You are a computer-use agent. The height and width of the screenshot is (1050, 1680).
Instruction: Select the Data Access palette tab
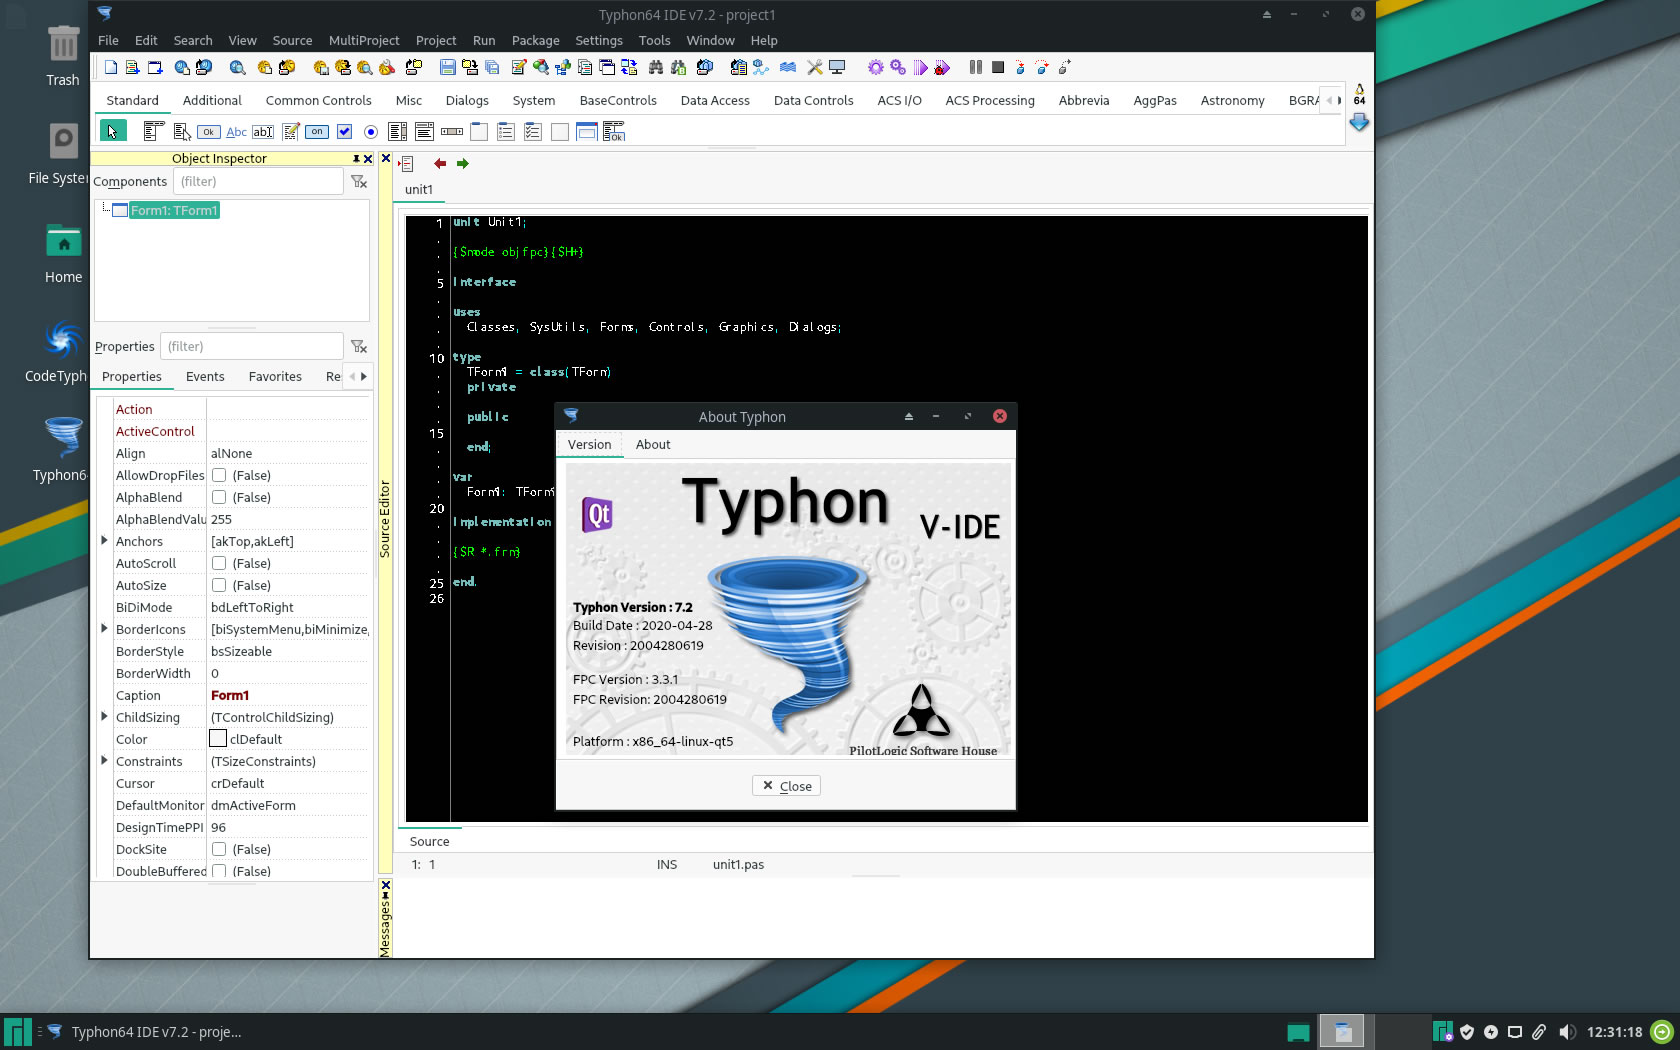point(715,101)
